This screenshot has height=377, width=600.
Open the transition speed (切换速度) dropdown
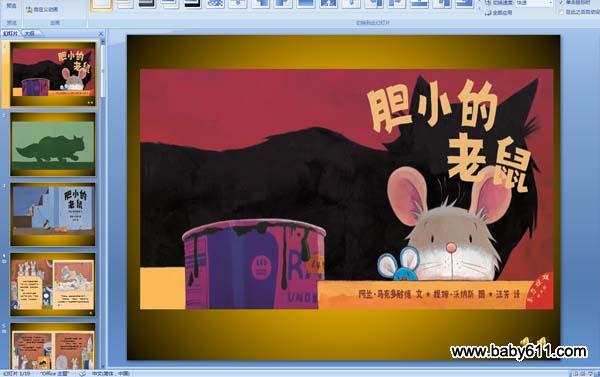[x=534, y=3]
